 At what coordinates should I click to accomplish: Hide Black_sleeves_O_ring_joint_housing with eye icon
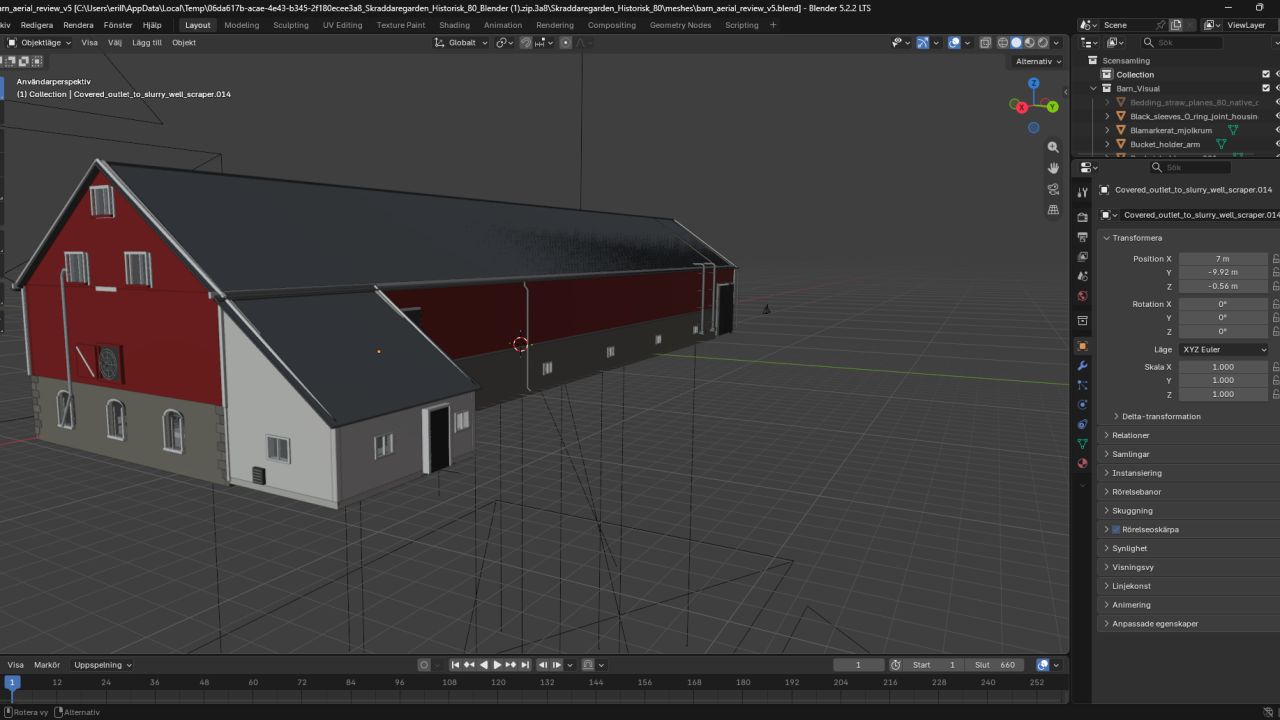coord(1277,116)
